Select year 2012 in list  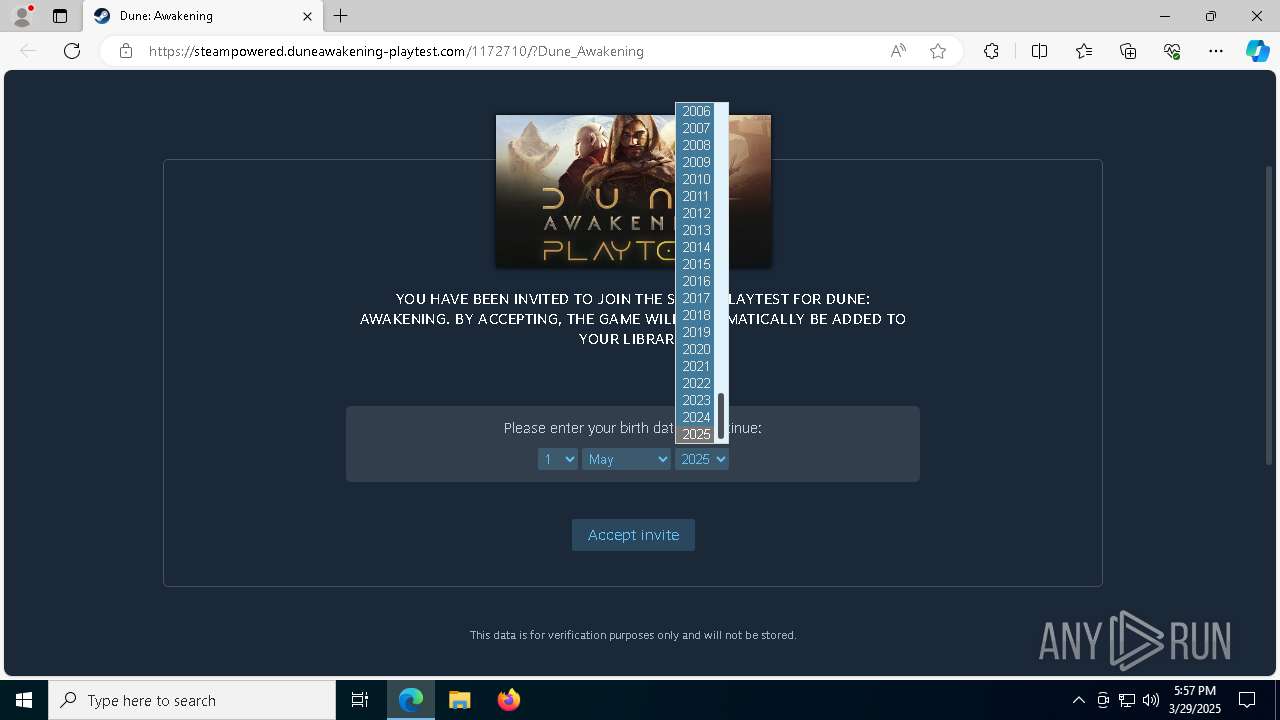coord(696,213)
